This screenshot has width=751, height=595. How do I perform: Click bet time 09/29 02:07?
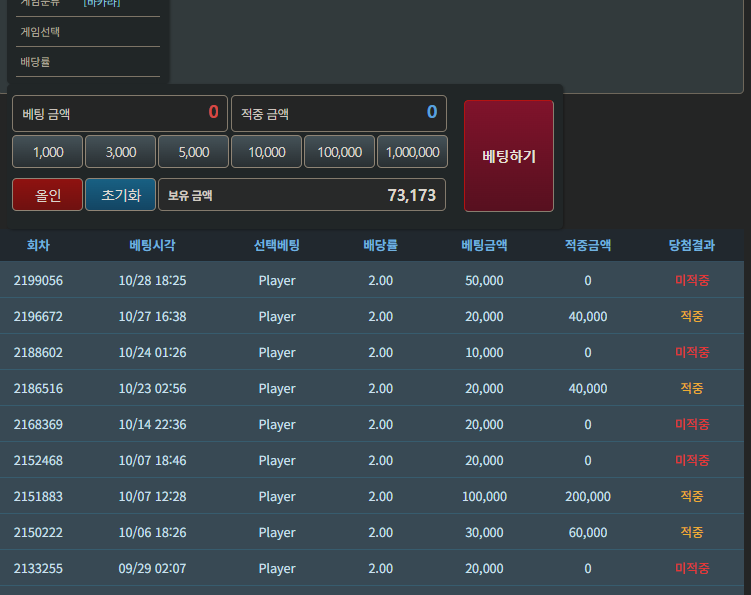pos(152,568)
